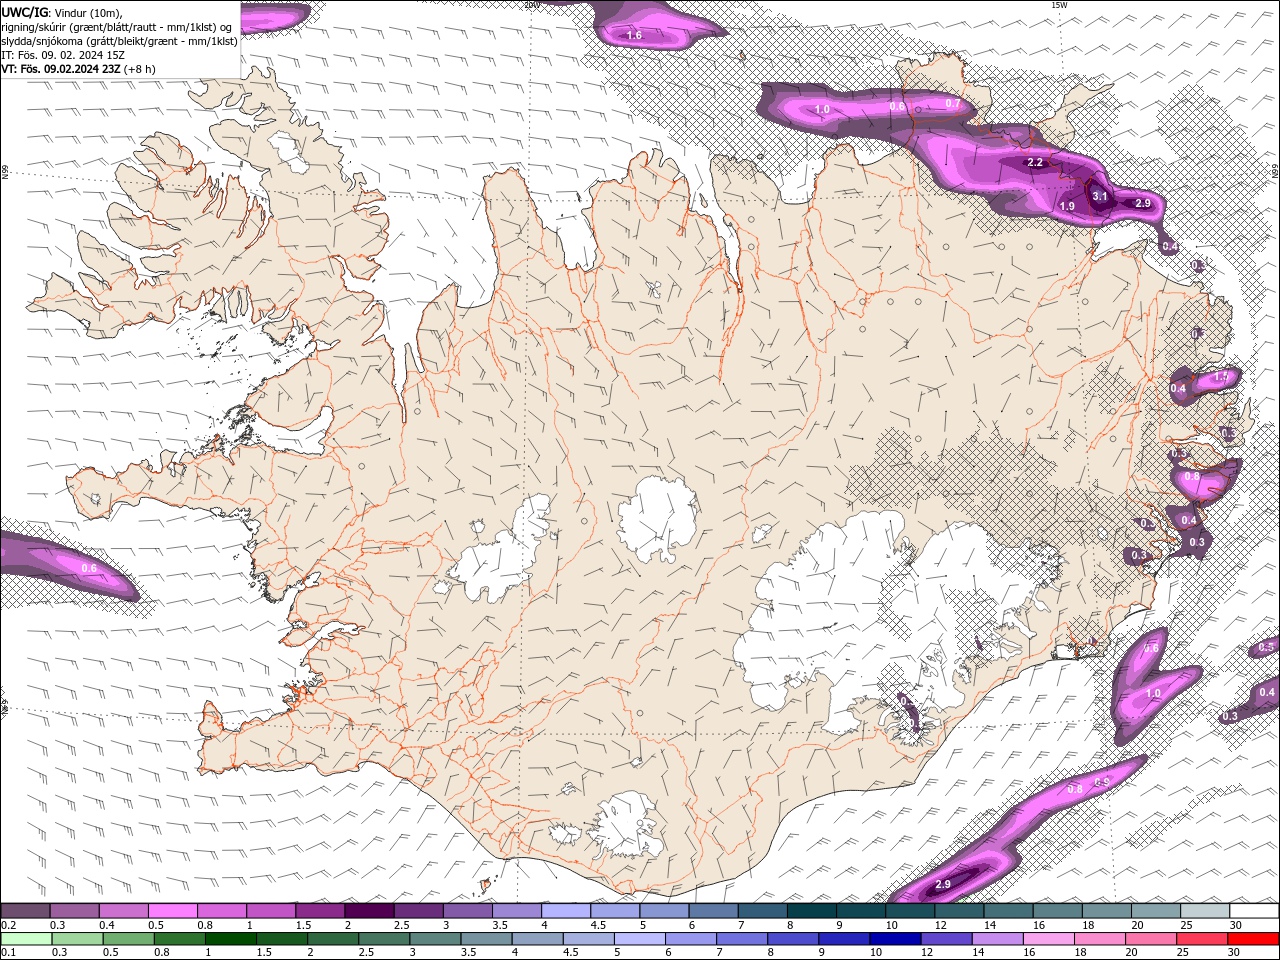Click the 30 label under the top scale

pyautogui.click(x=1235, y=925)
